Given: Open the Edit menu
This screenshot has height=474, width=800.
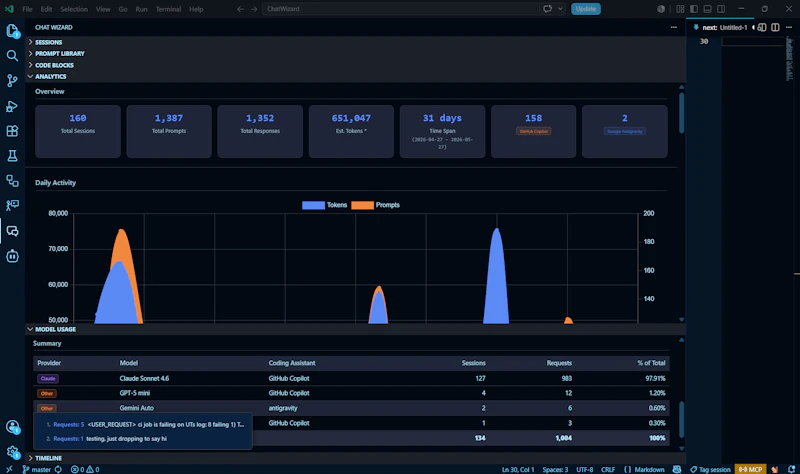Looking at the screenshot, I should pyautogui.click(x=46, y=9).
